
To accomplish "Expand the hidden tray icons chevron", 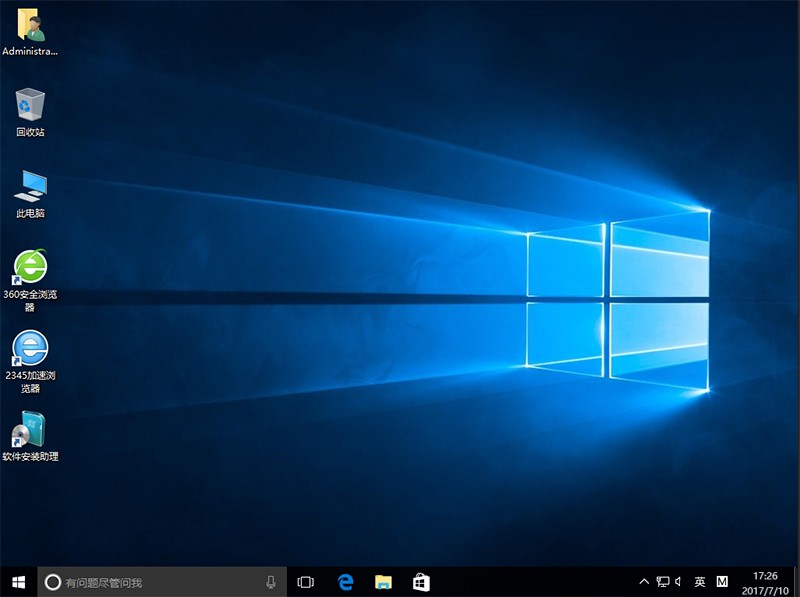I will pyautogui.click(x=644, y=582).
